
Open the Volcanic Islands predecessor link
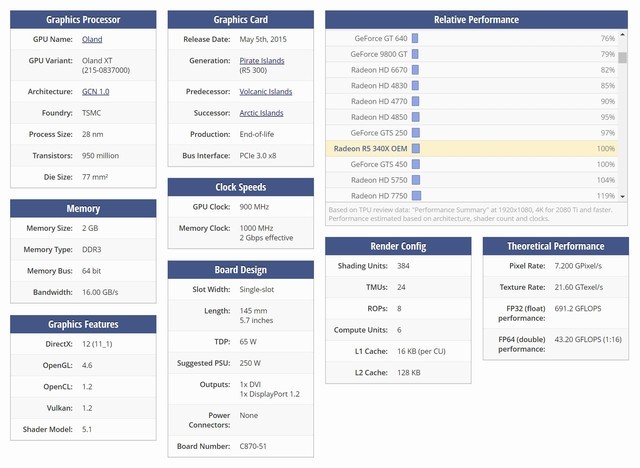tap(266, 91)
